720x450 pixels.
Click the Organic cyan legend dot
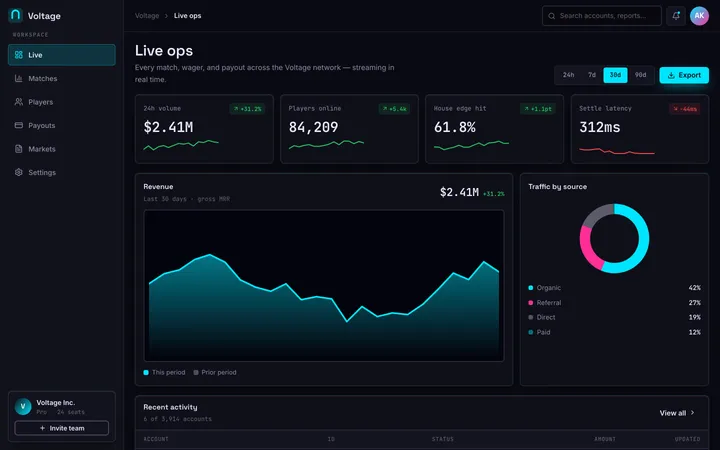tap(531, 288)
